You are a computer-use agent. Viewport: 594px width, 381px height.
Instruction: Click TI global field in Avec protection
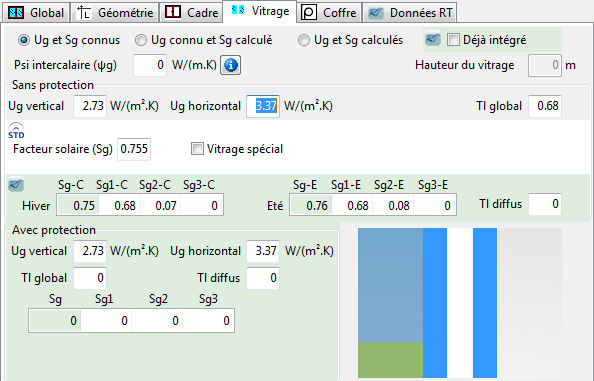click(90, 278)
